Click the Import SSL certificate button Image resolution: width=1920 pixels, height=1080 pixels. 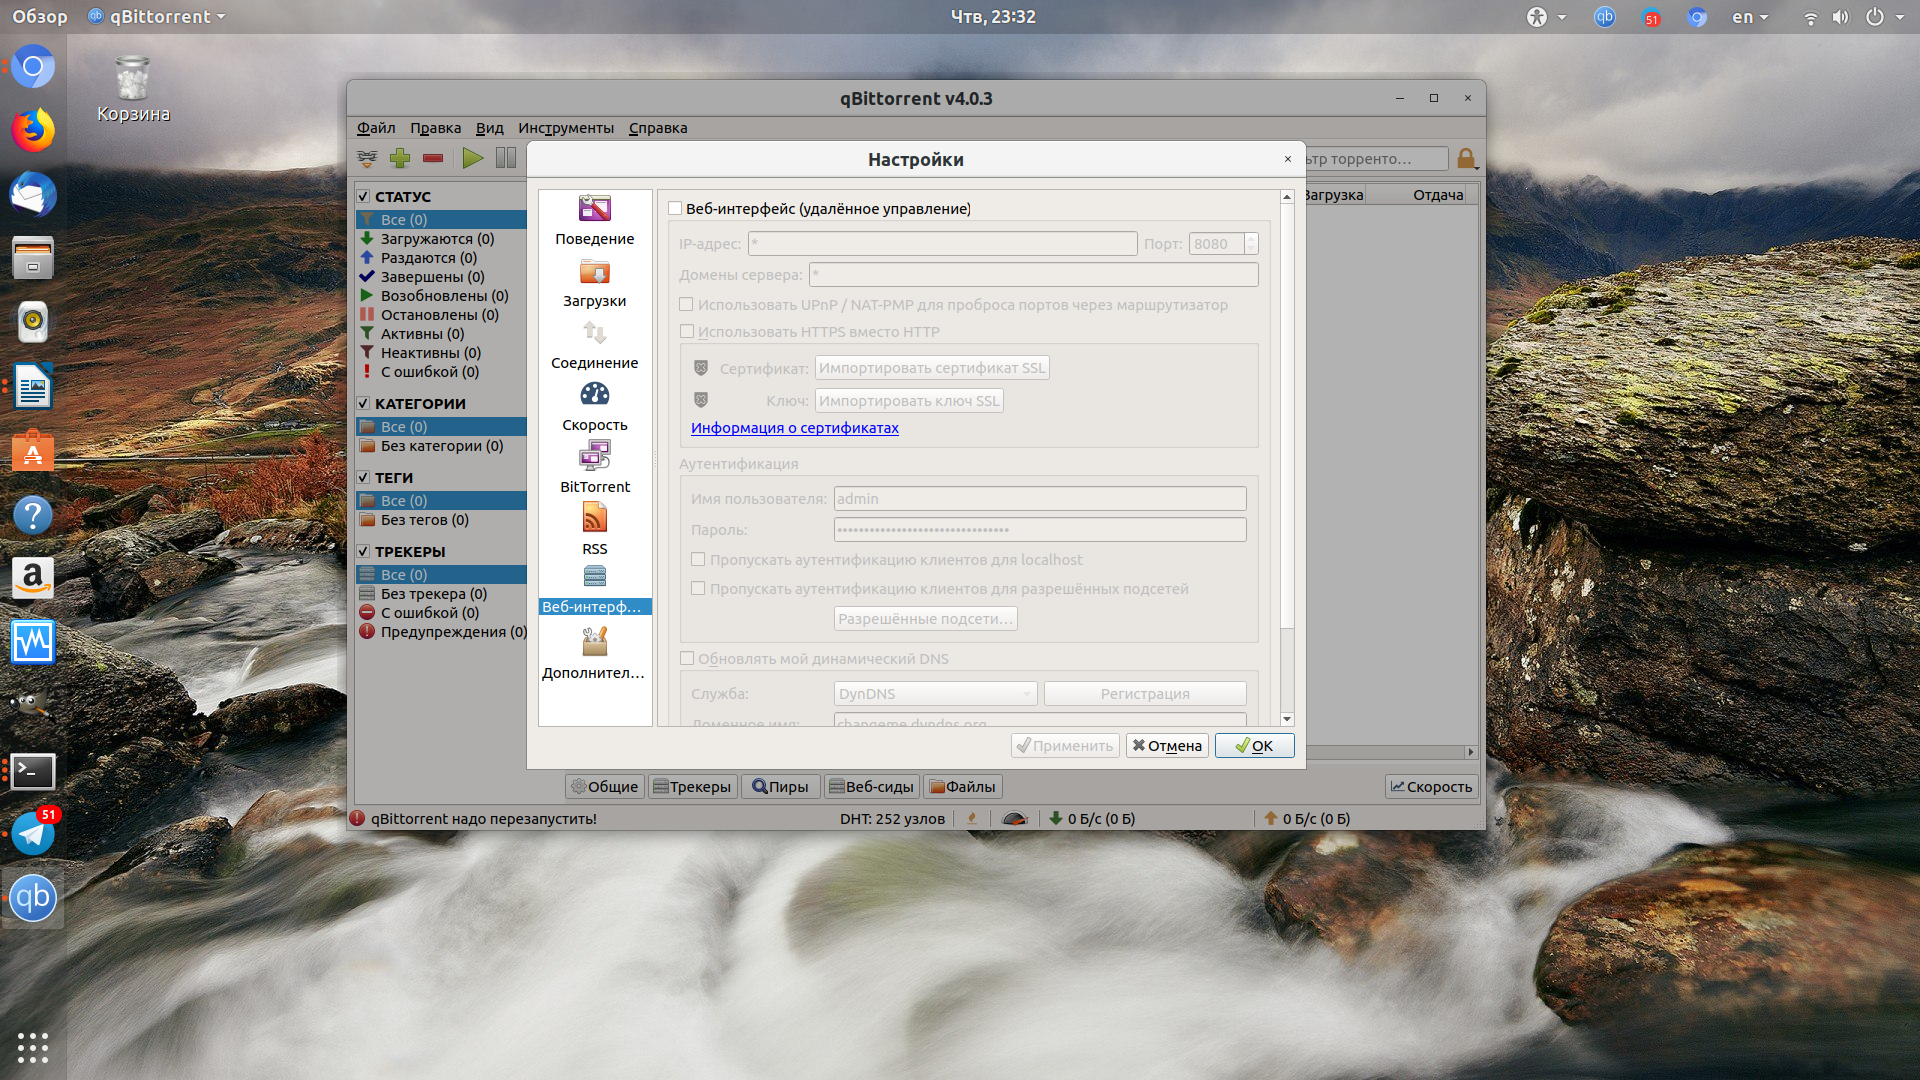pyautogui.click(x=932, y=368)
